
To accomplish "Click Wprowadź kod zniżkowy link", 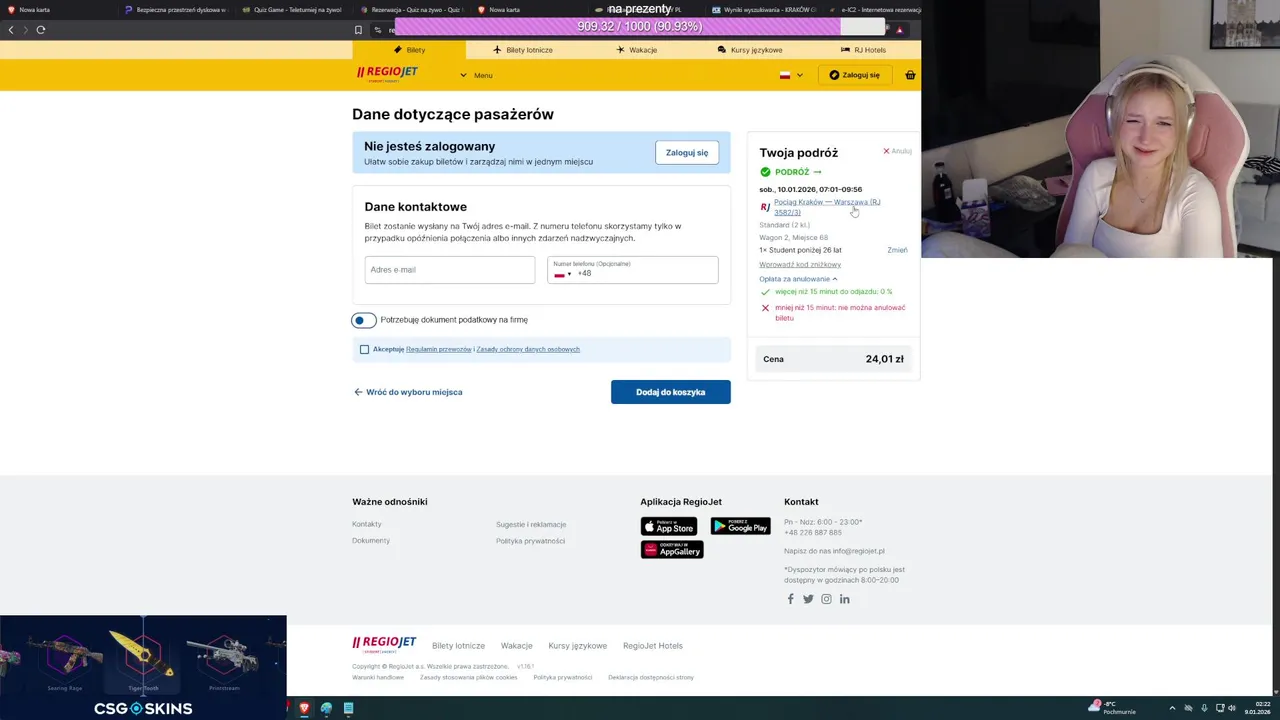I will pos(800,265).
